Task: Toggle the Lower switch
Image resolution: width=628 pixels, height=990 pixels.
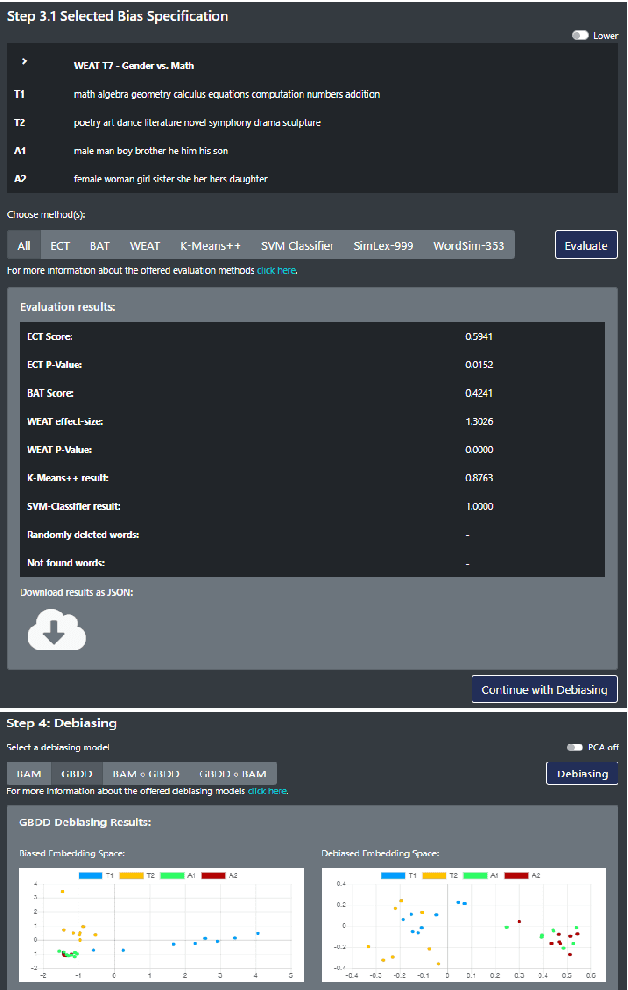Action: (579, 35)
